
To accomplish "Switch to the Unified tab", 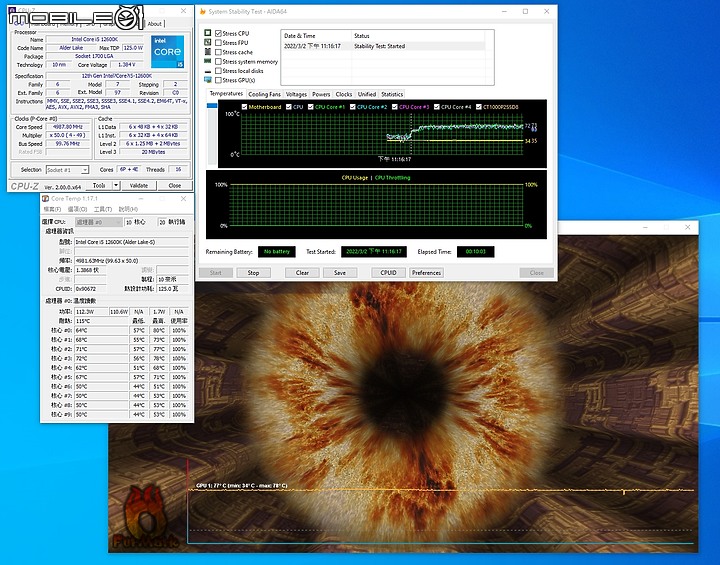I will [x=367, y=94].
